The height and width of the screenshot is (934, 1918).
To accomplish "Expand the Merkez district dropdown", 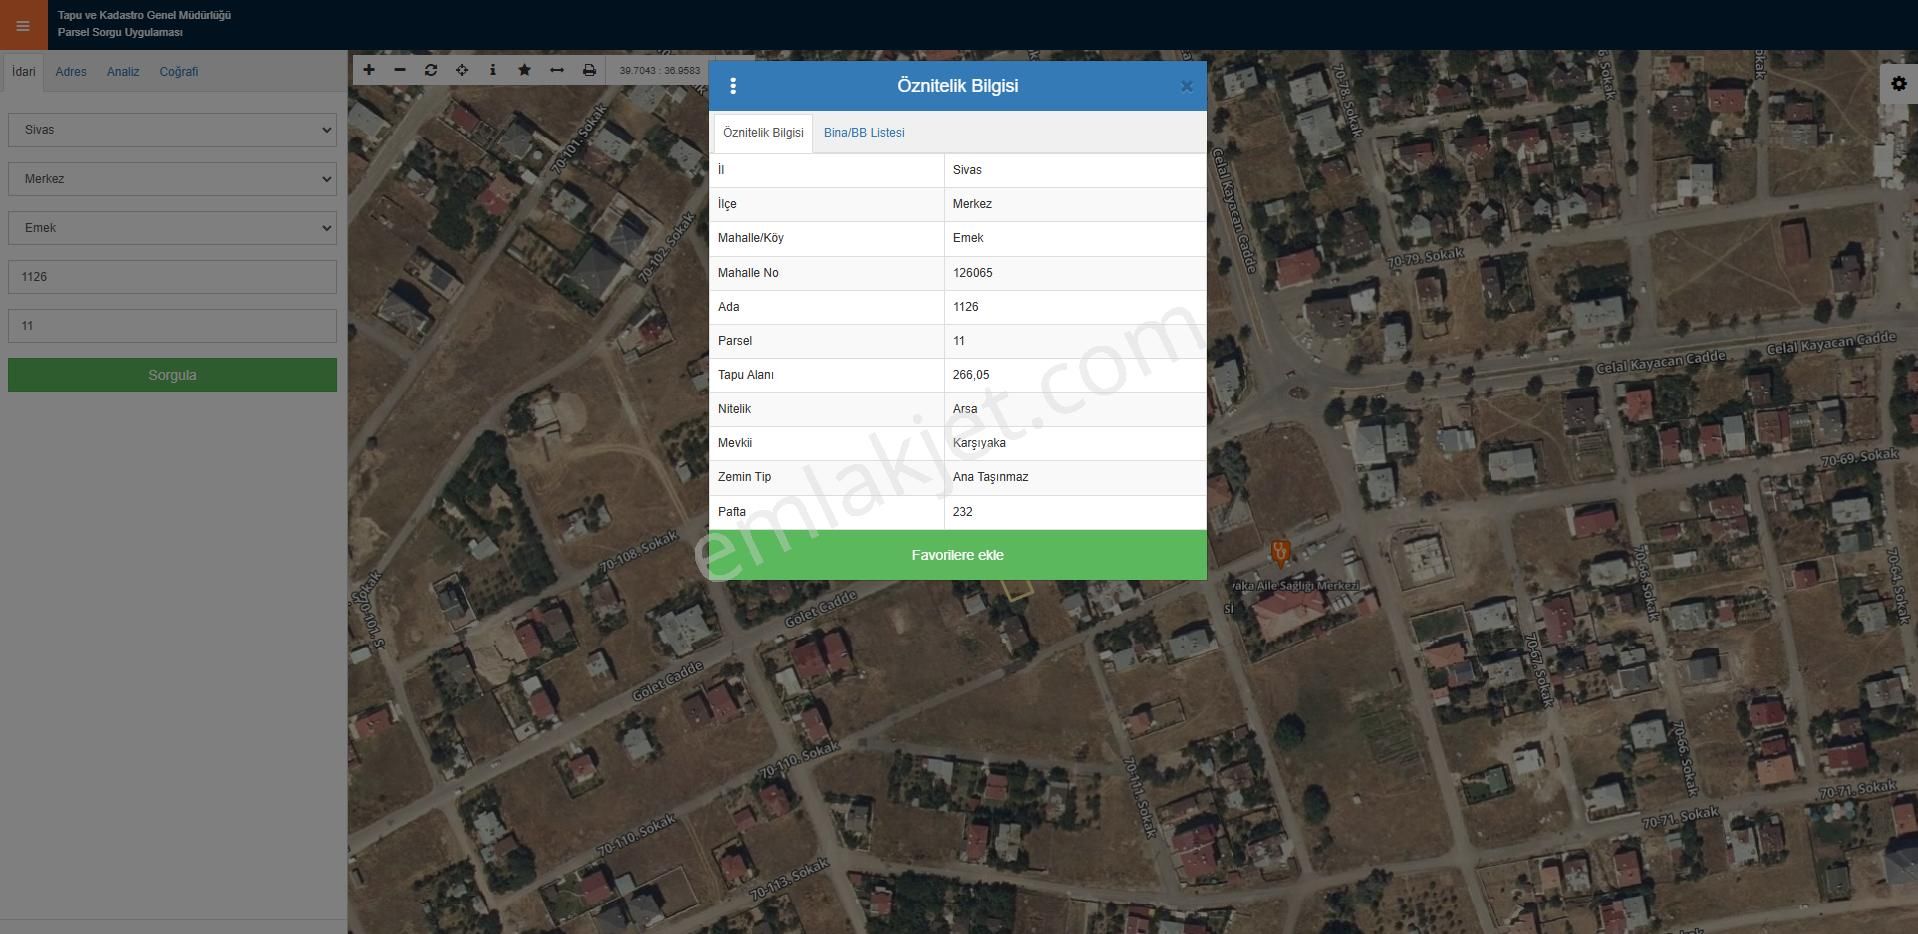I will tap(172, 179).
